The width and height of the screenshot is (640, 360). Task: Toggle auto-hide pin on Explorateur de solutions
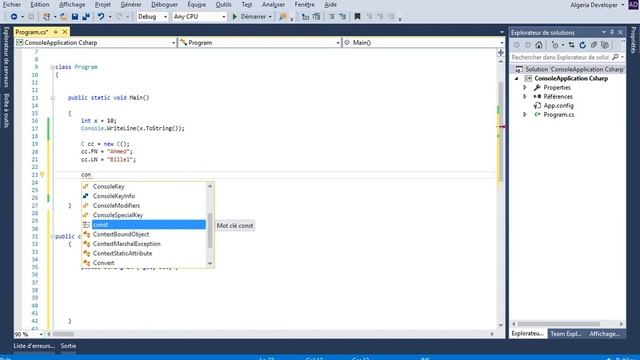coord(612,32)
